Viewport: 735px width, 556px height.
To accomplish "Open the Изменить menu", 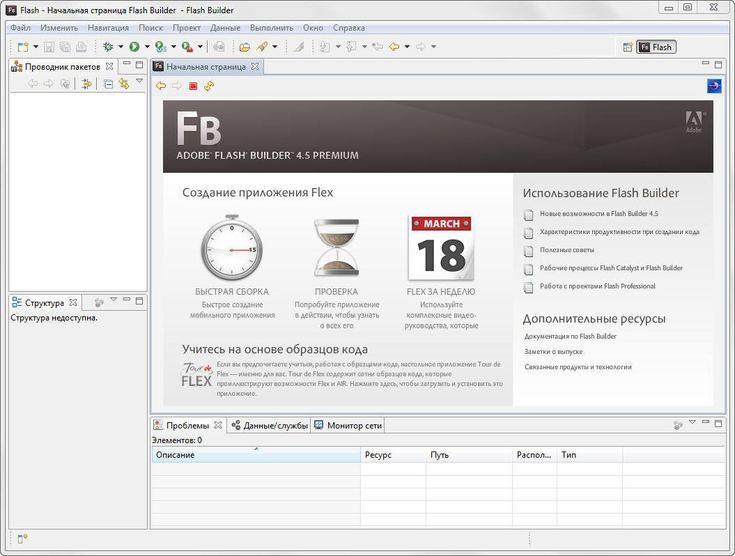I will coord(59,28).
